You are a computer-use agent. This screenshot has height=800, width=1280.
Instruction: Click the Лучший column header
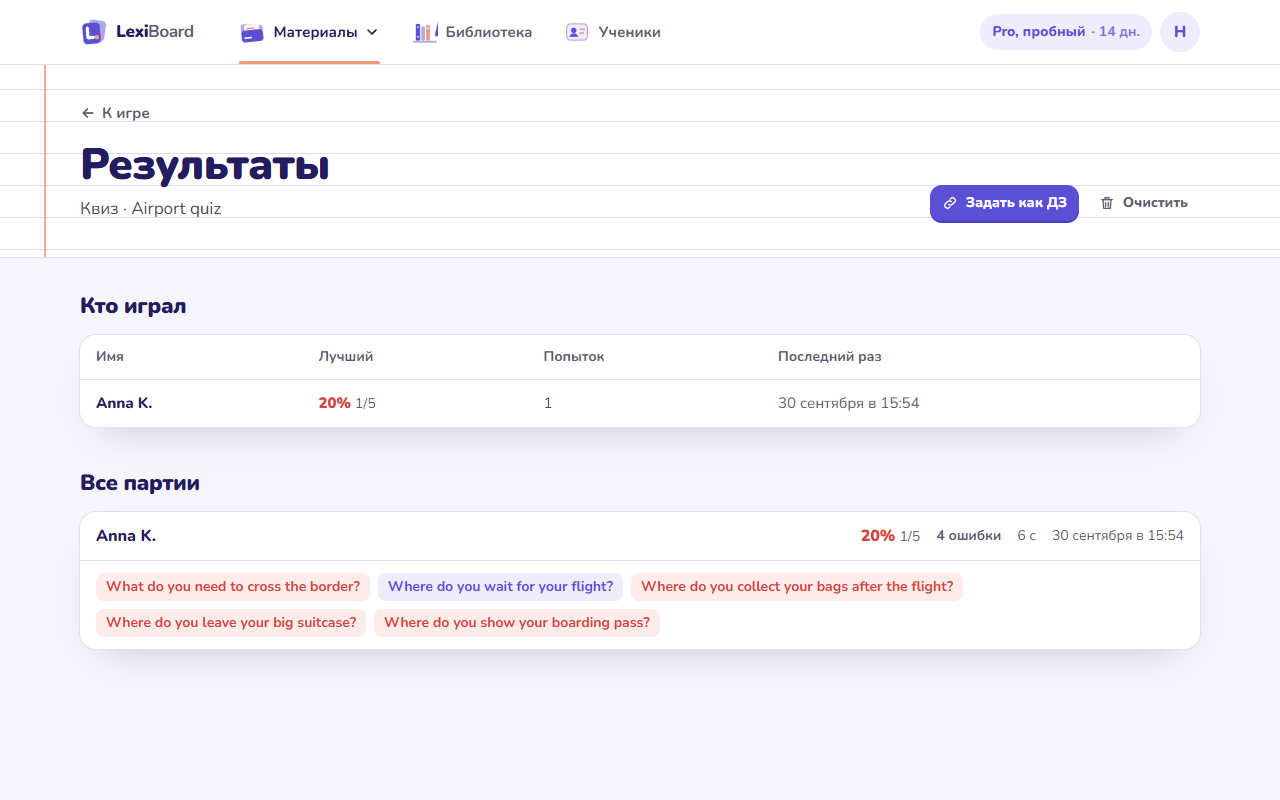[346, 357]
